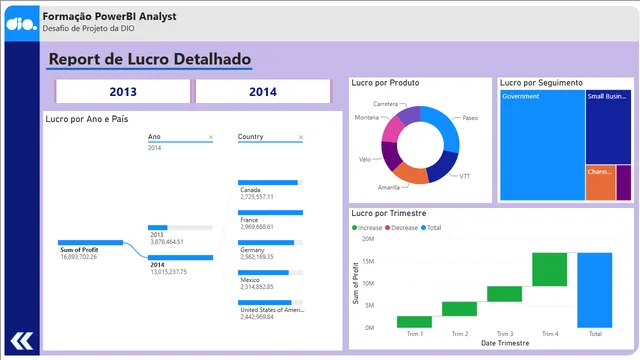Viewport: 640px width, 360px height.
Task: Click the Country level header label
Action: point(251,137)
